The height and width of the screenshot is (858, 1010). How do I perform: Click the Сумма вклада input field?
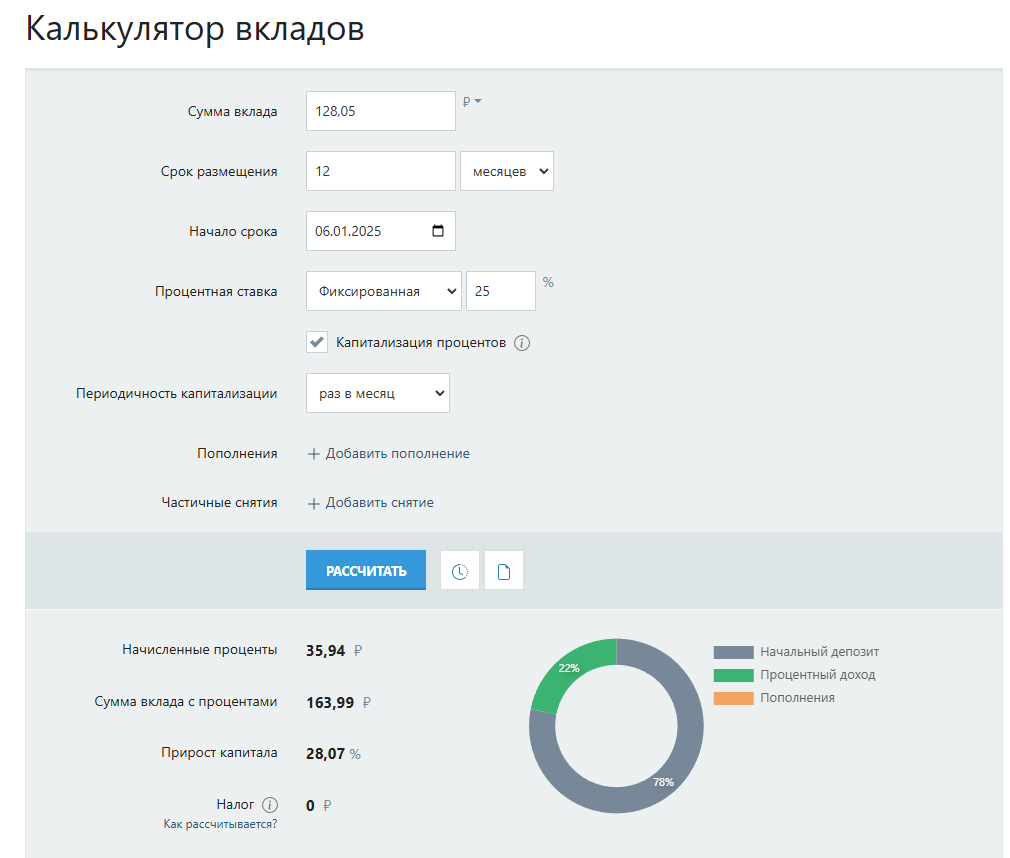(x=380, y=111)
